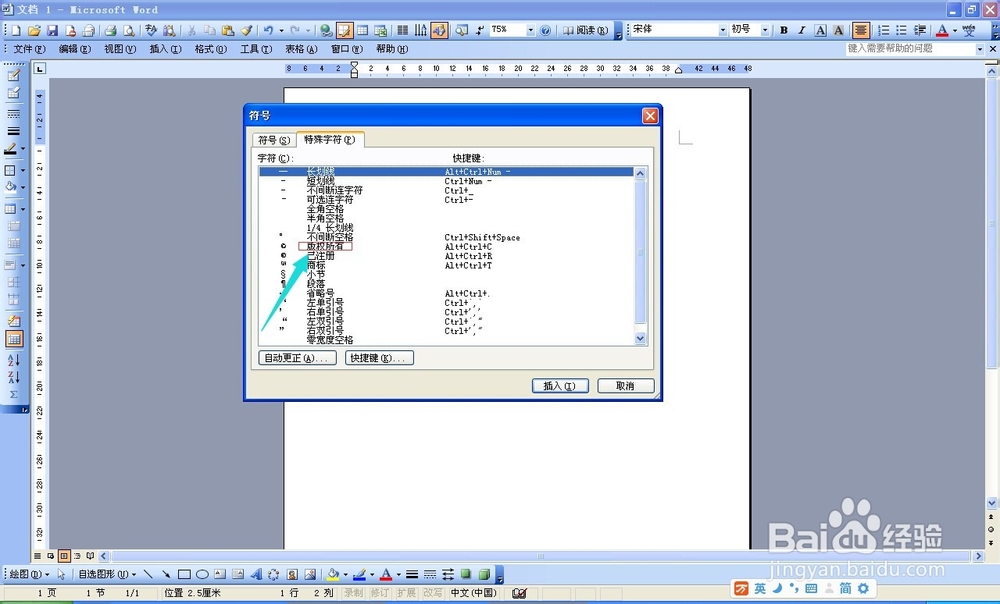Open the Zoom 75% dropdown

(x=530, y=30)
